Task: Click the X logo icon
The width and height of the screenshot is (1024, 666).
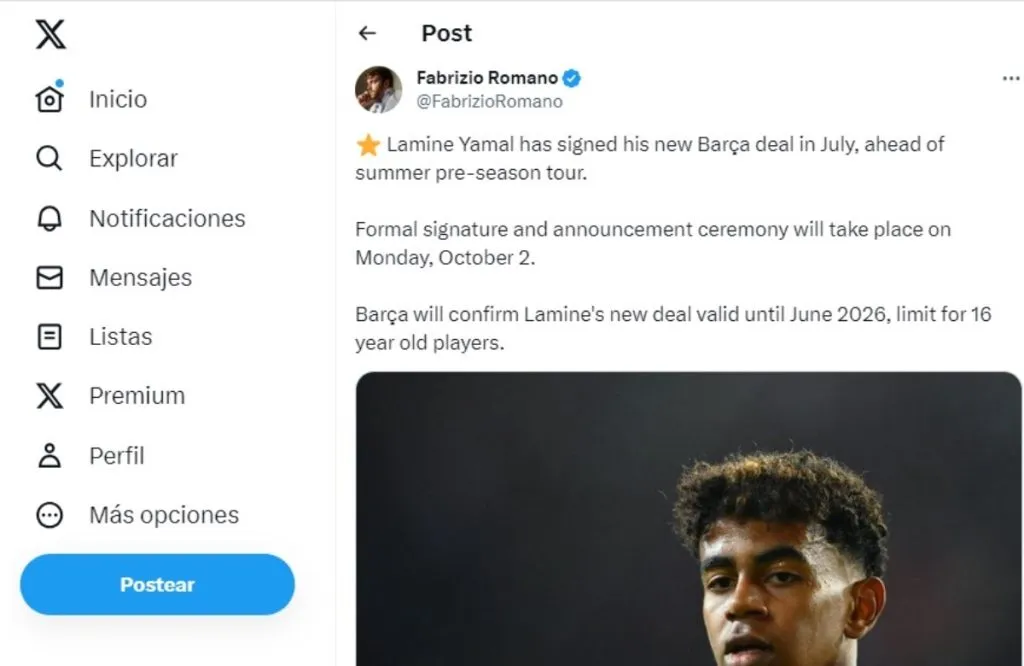Action: pyautogui.click(x=50, y=34)
